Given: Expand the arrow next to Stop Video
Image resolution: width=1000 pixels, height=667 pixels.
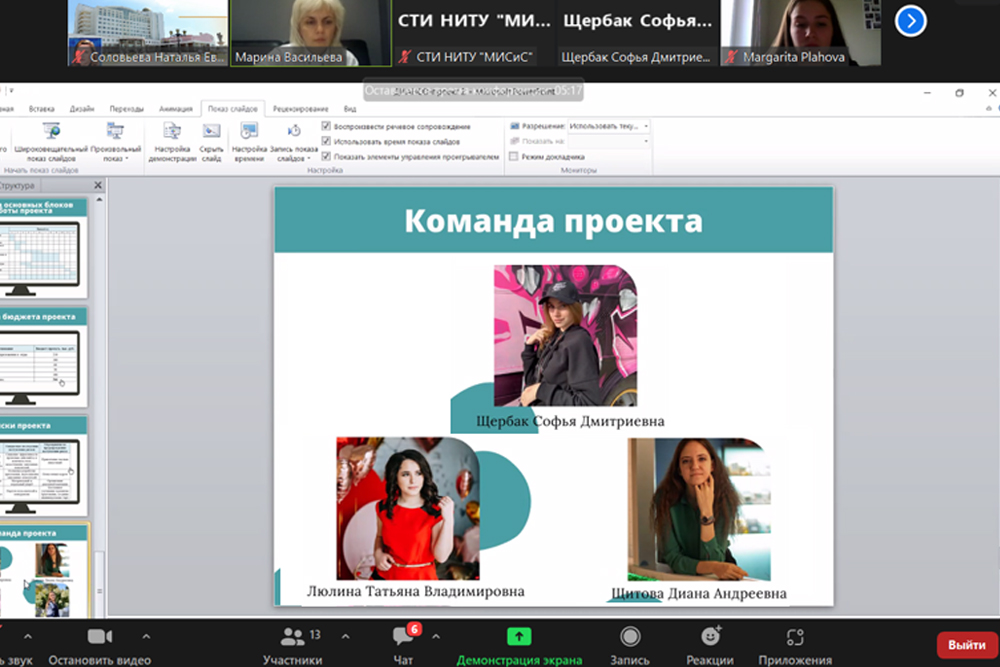Looking at the screenshot, I should (x=146, y=636).
